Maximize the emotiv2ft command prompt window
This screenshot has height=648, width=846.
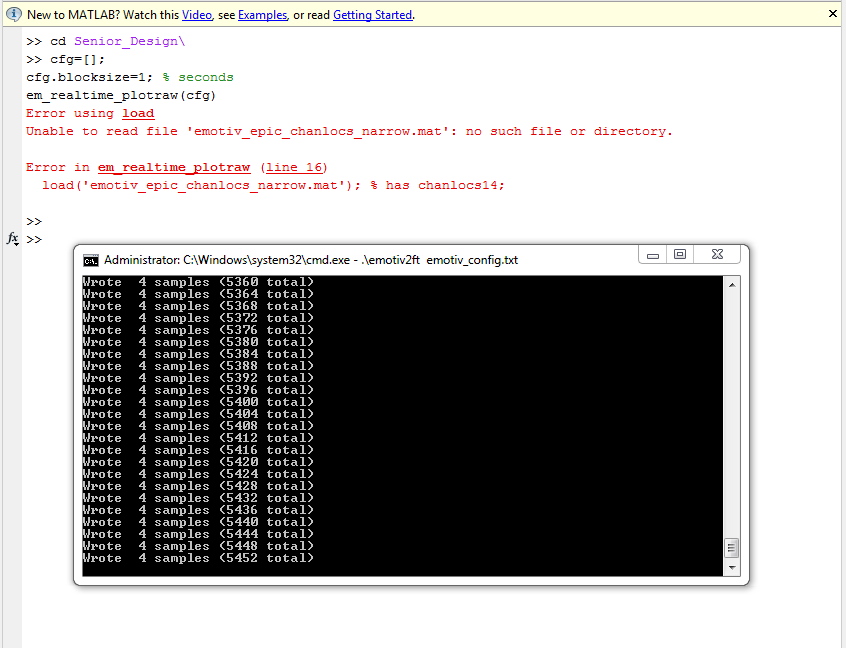680,255
